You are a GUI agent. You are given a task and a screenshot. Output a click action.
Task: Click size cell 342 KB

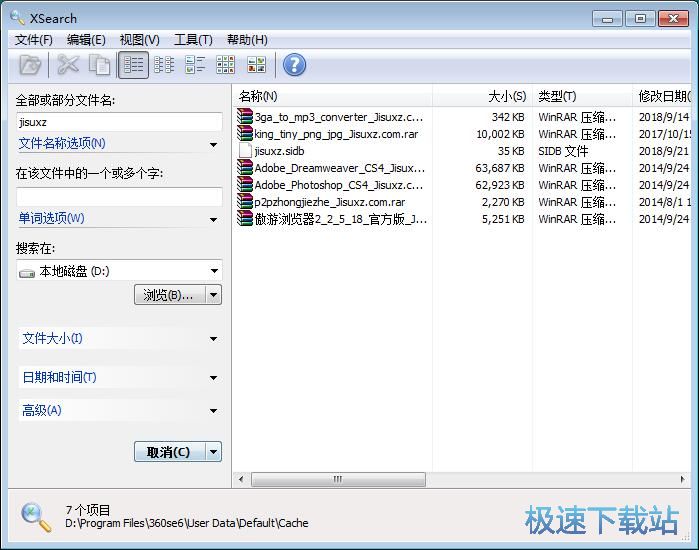pyautogui.click(x=508, y=117)
